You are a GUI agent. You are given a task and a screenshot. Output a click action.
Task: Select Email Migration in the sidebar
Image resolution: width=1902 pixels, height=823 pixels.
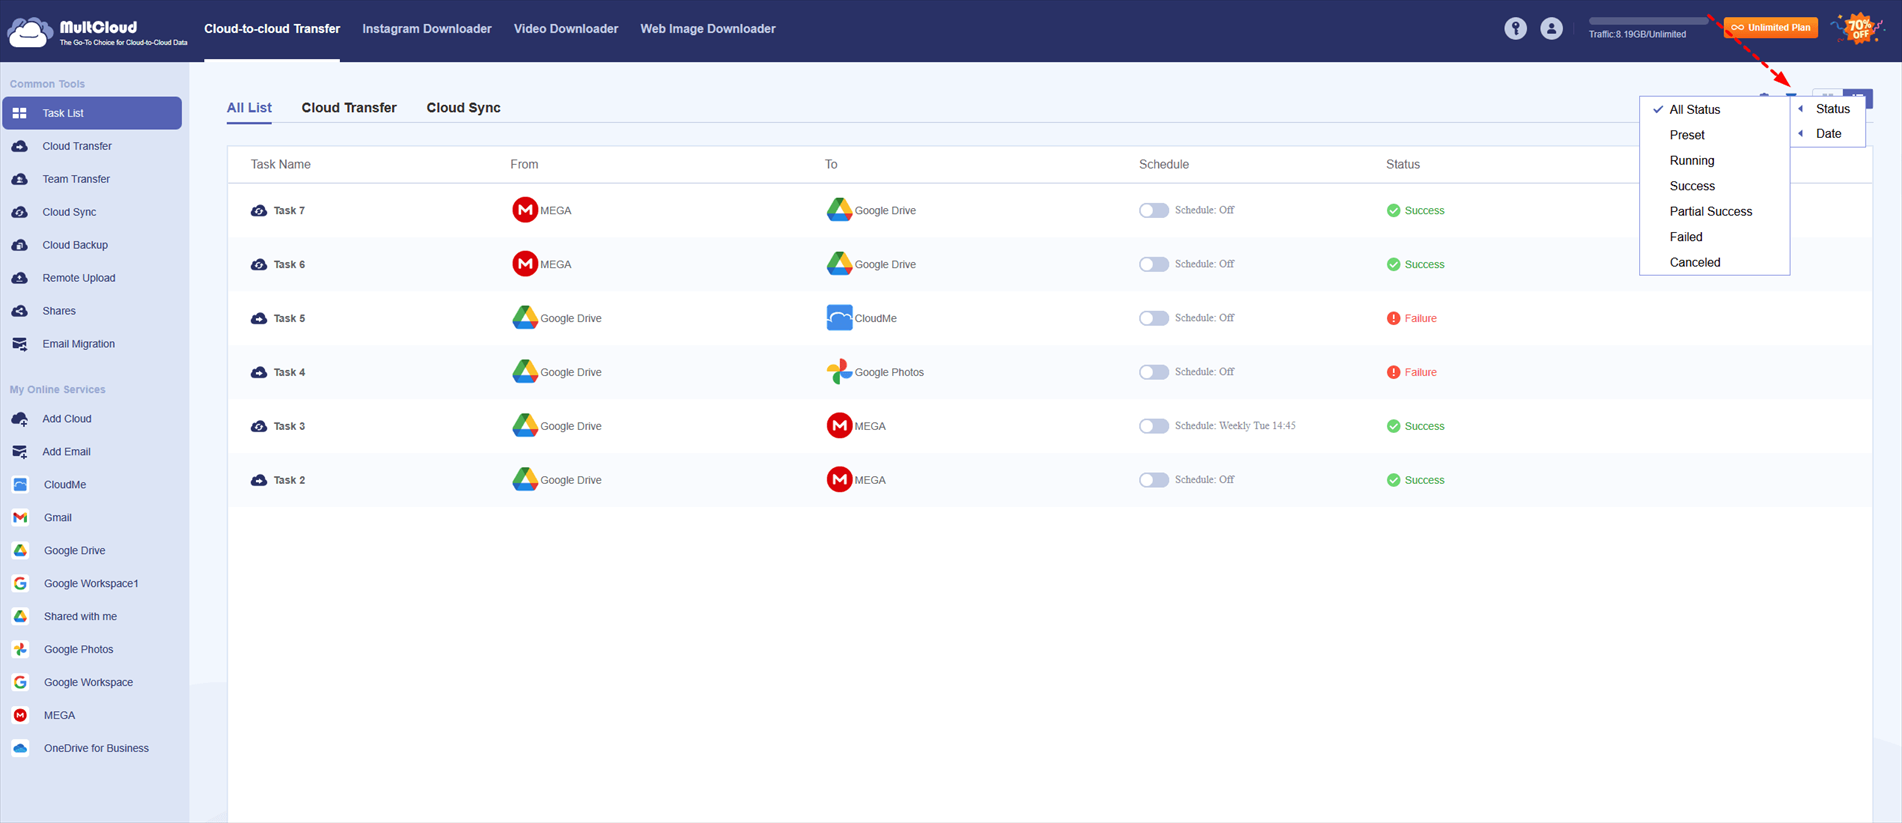tap(78, 344)
